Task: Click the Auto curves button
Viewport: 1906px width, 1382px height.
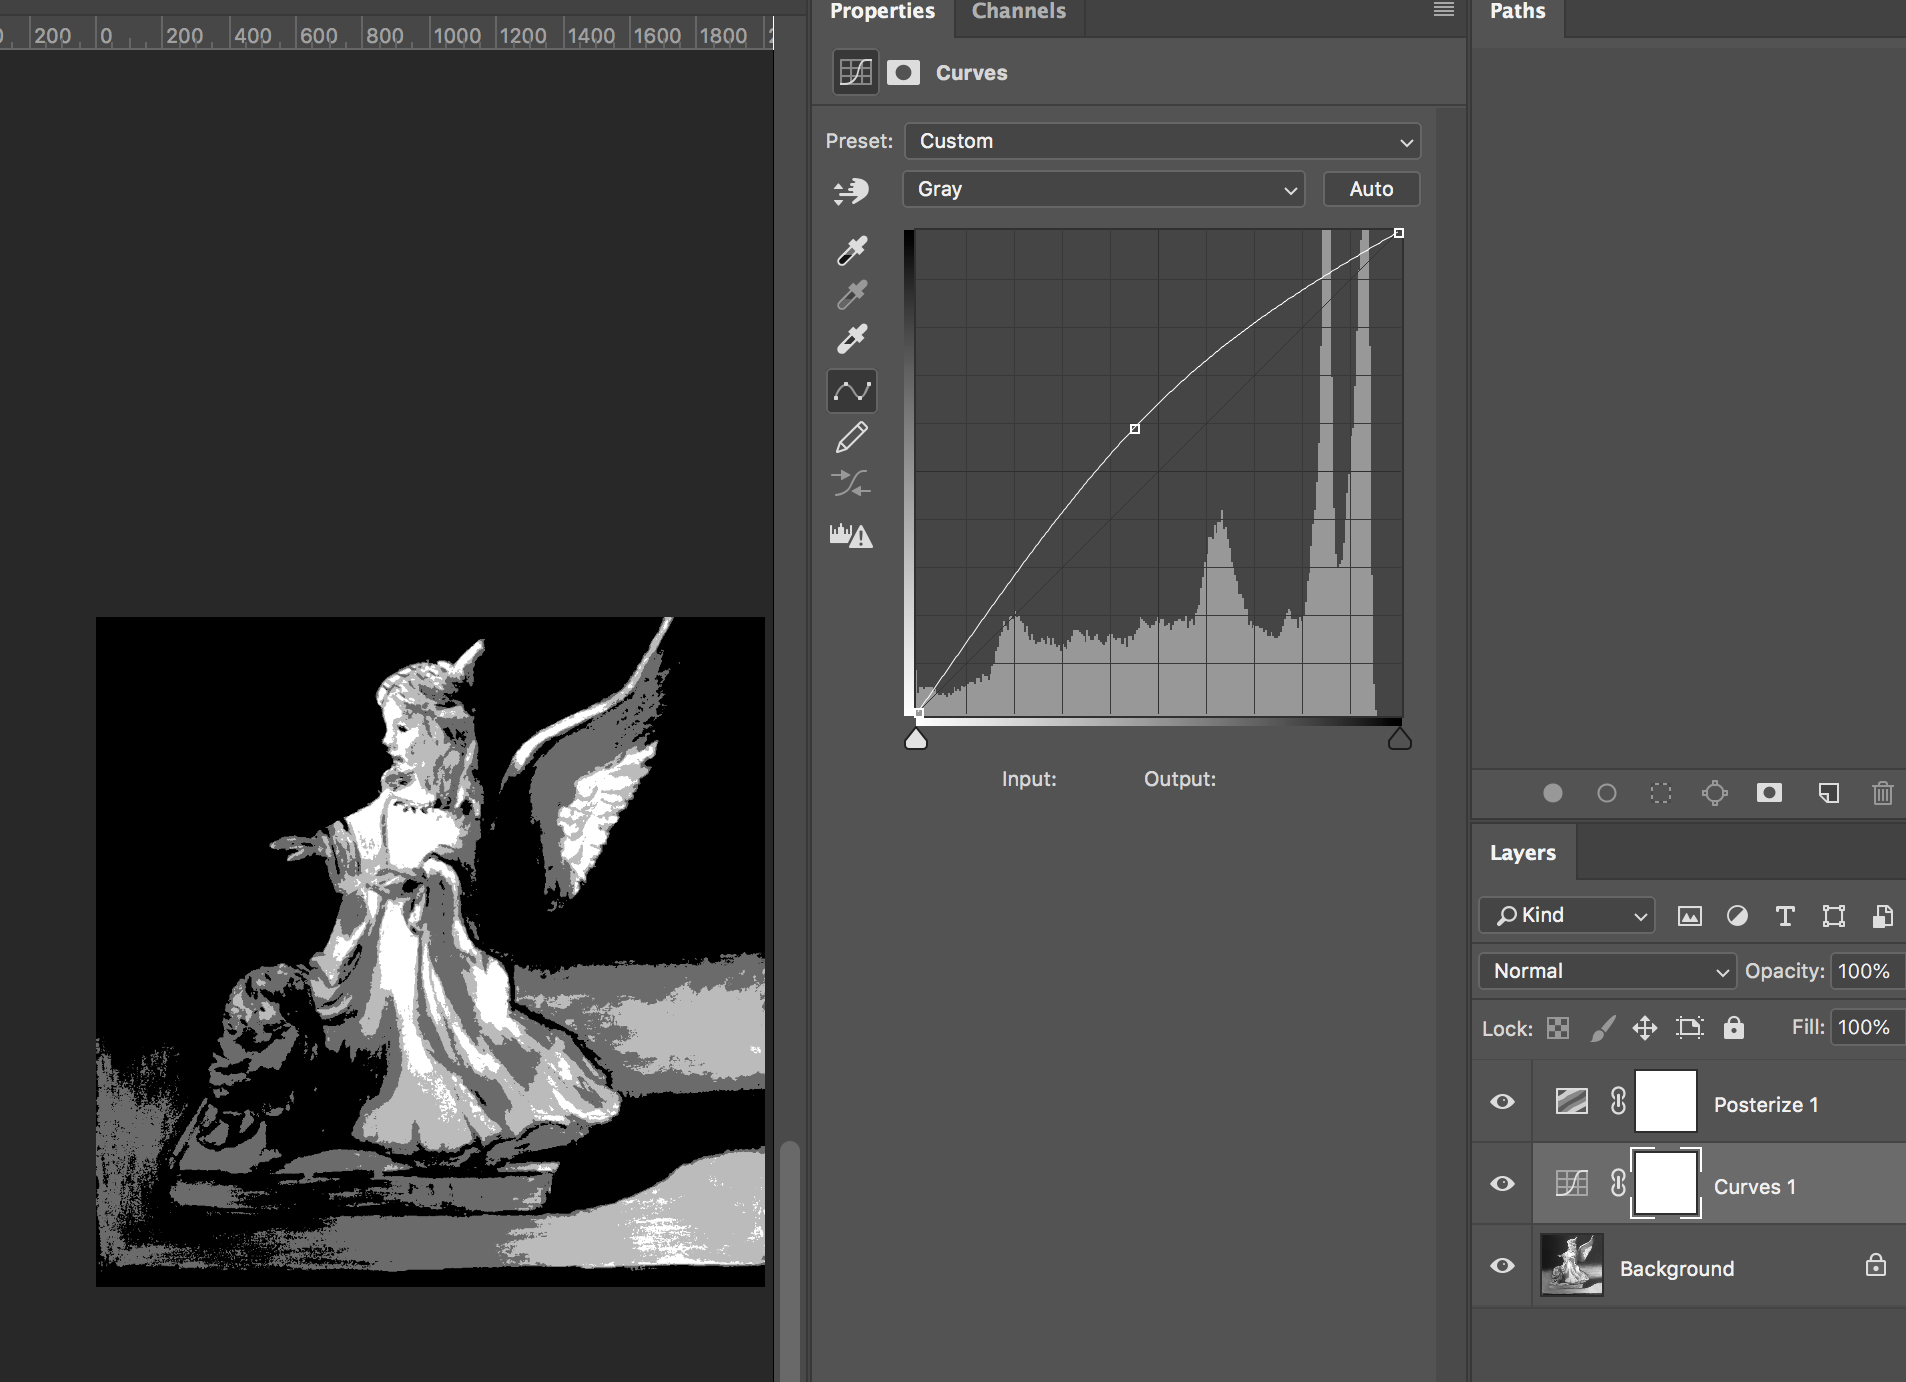Action: [1371, 189]
